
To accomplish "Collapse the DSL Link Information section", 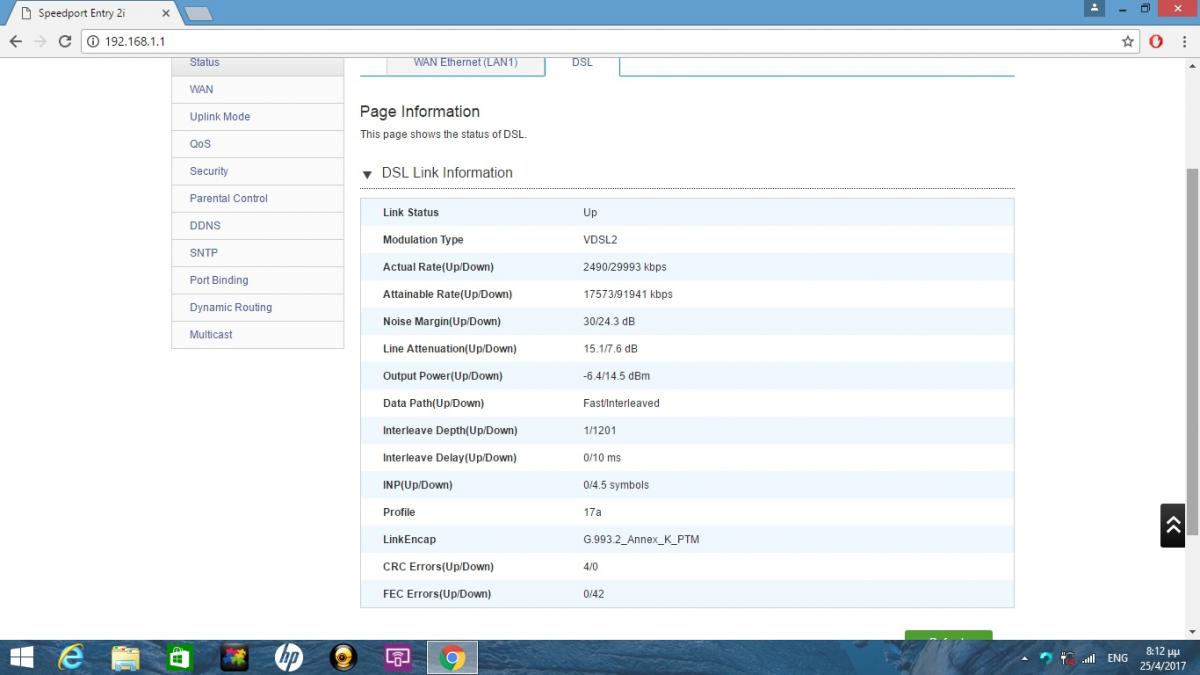I will tap(367, 174).
